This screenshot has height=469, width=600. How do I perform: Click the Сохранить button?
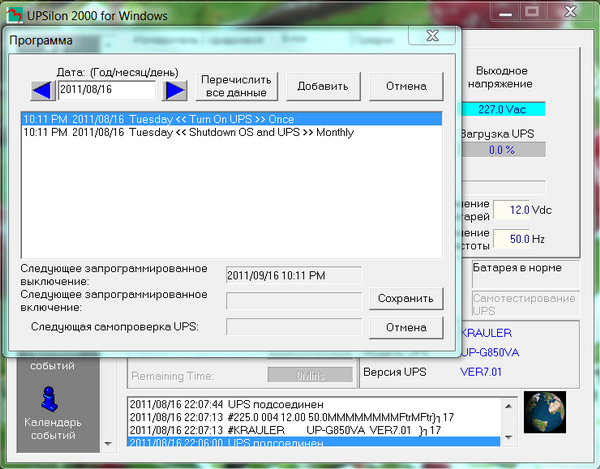406,299
